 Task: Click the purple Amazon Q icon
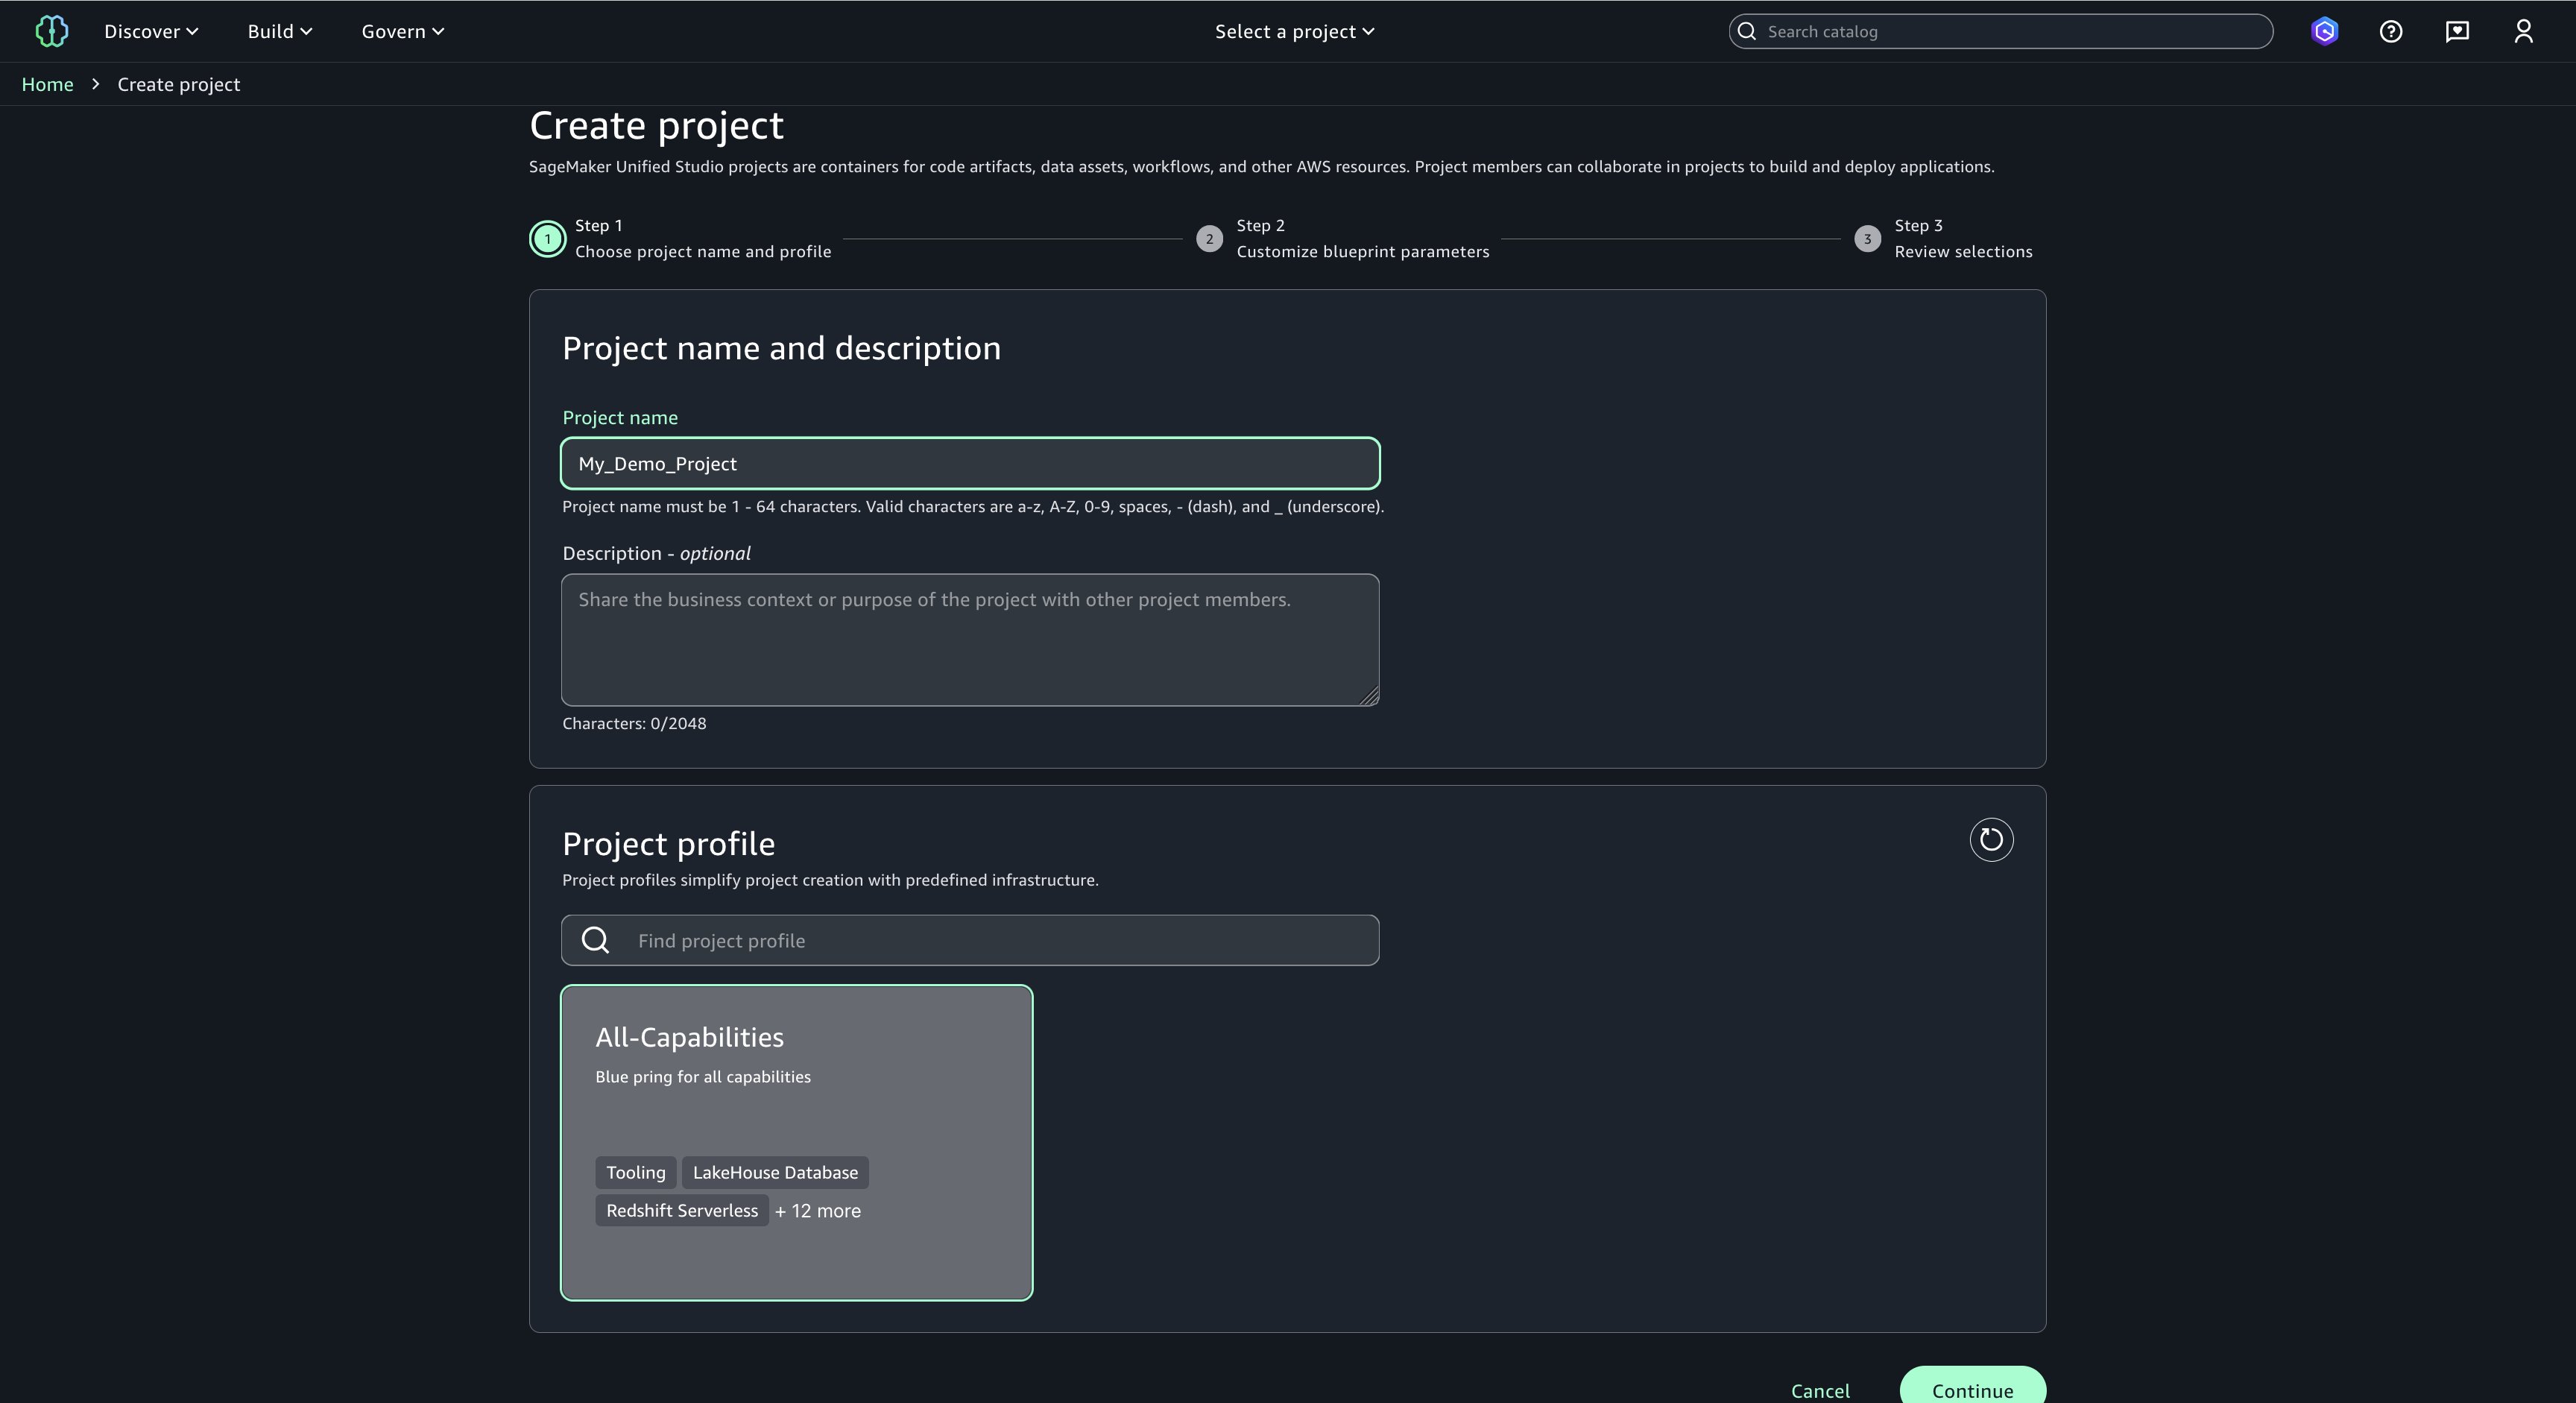[x=2324, y=31]
